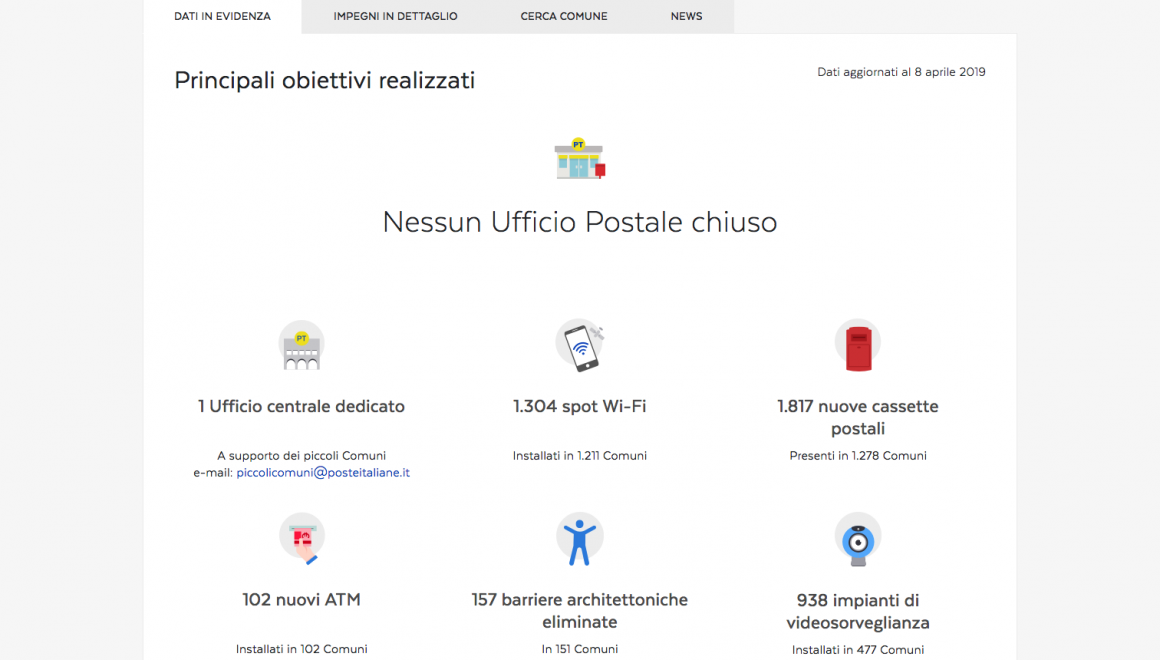
Task: Click the red mailbox icon
Action: [858, 346]
